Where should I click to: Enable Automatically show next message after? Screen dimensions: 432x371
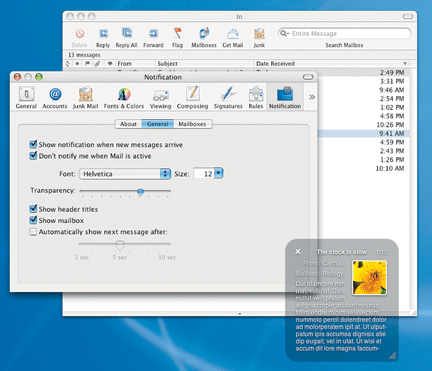point(33,232)
